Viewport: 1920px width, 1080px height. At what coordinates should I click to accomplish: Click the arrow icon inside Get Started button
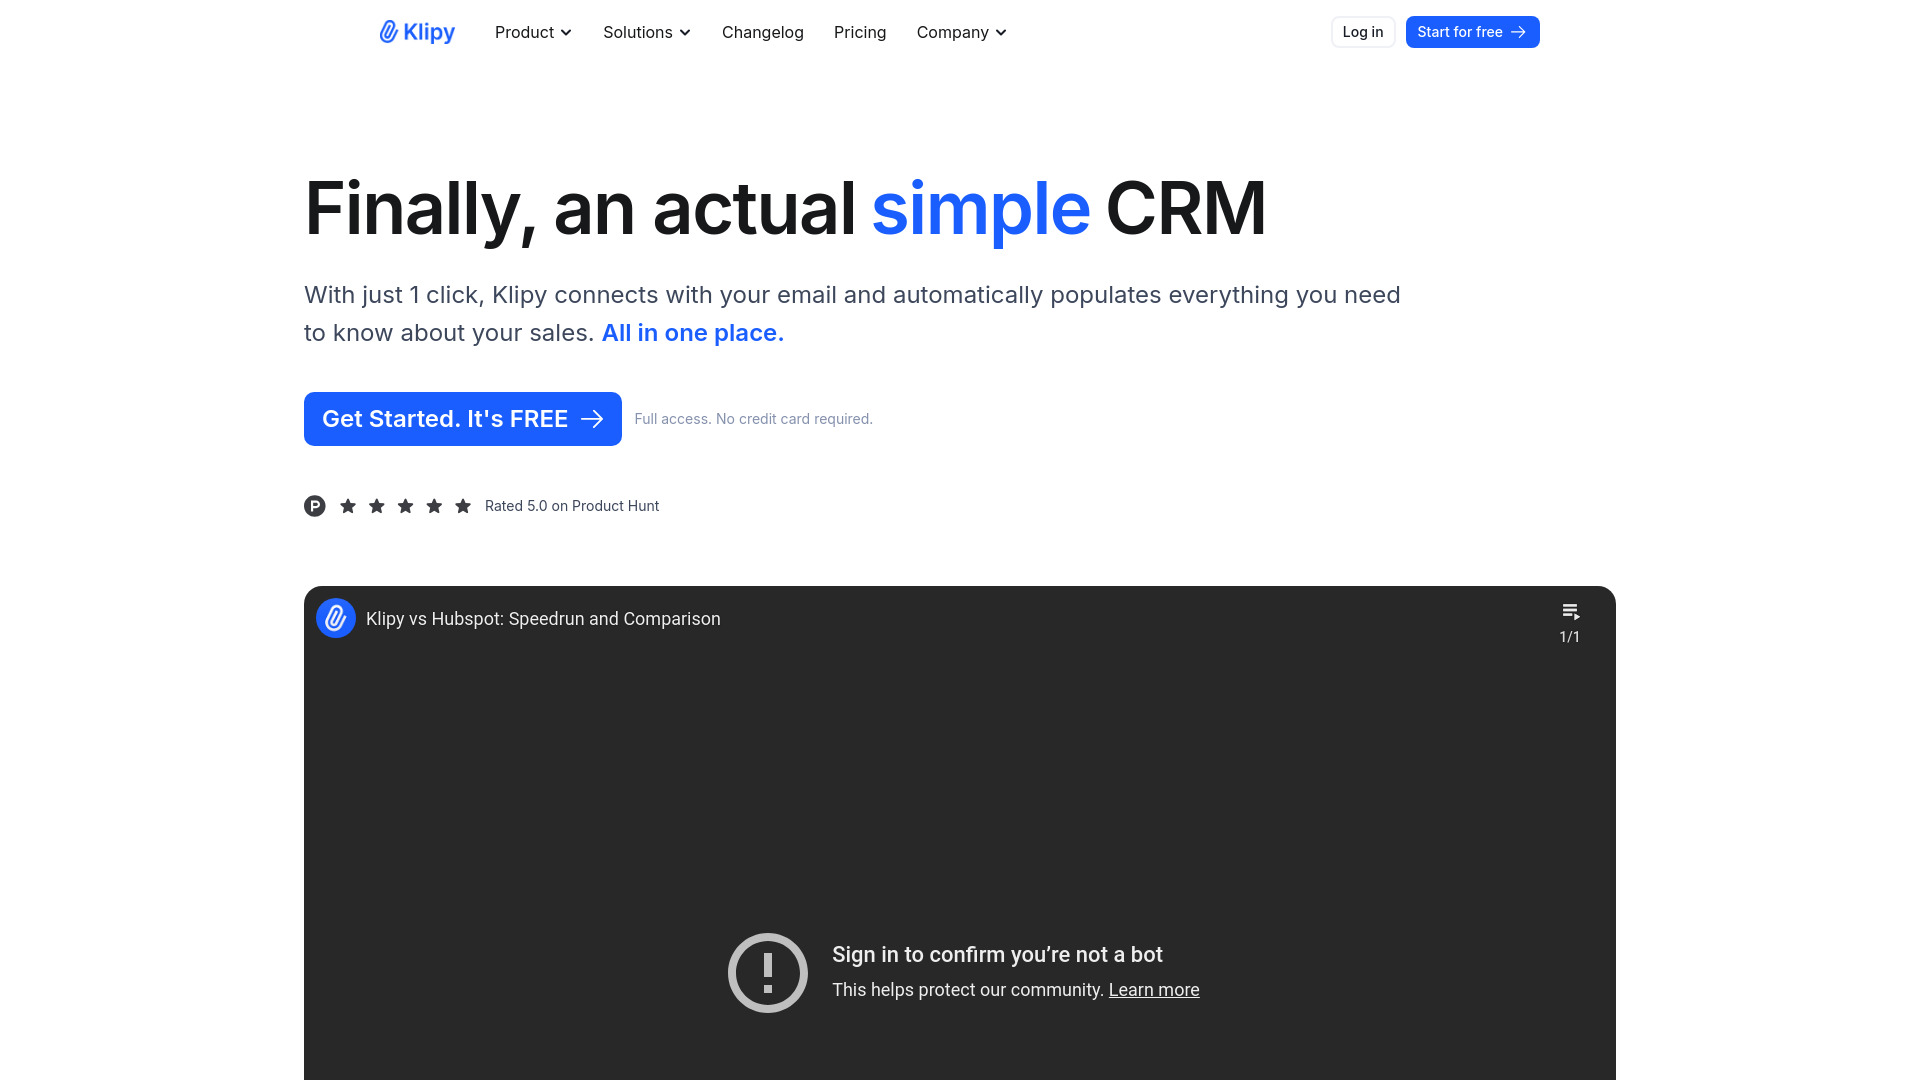click(x=592, y=418)
